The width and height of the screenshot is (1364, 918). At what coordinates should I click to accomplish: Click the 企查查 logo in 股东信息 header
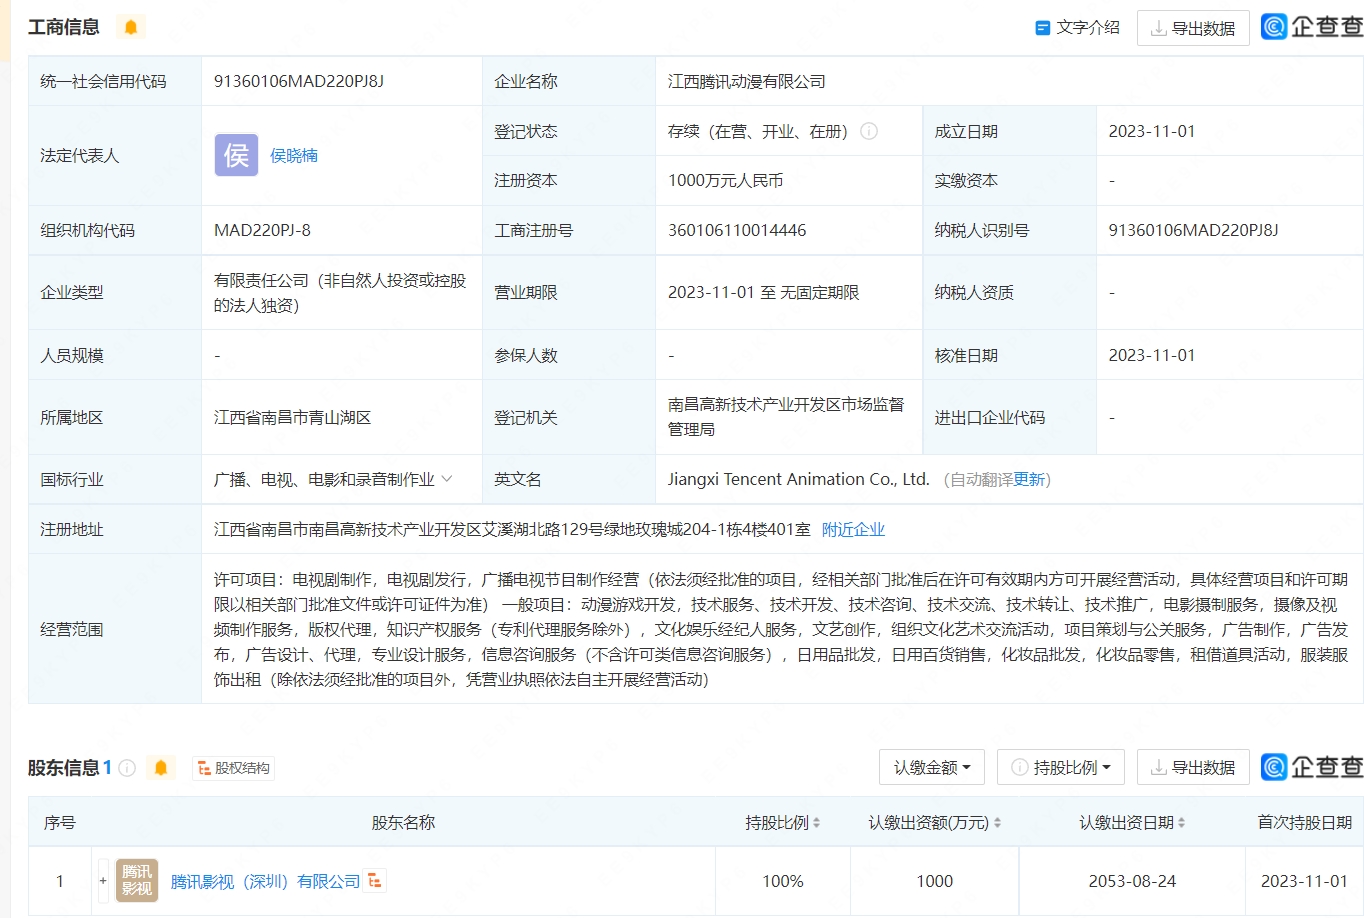coord(1311,767)
